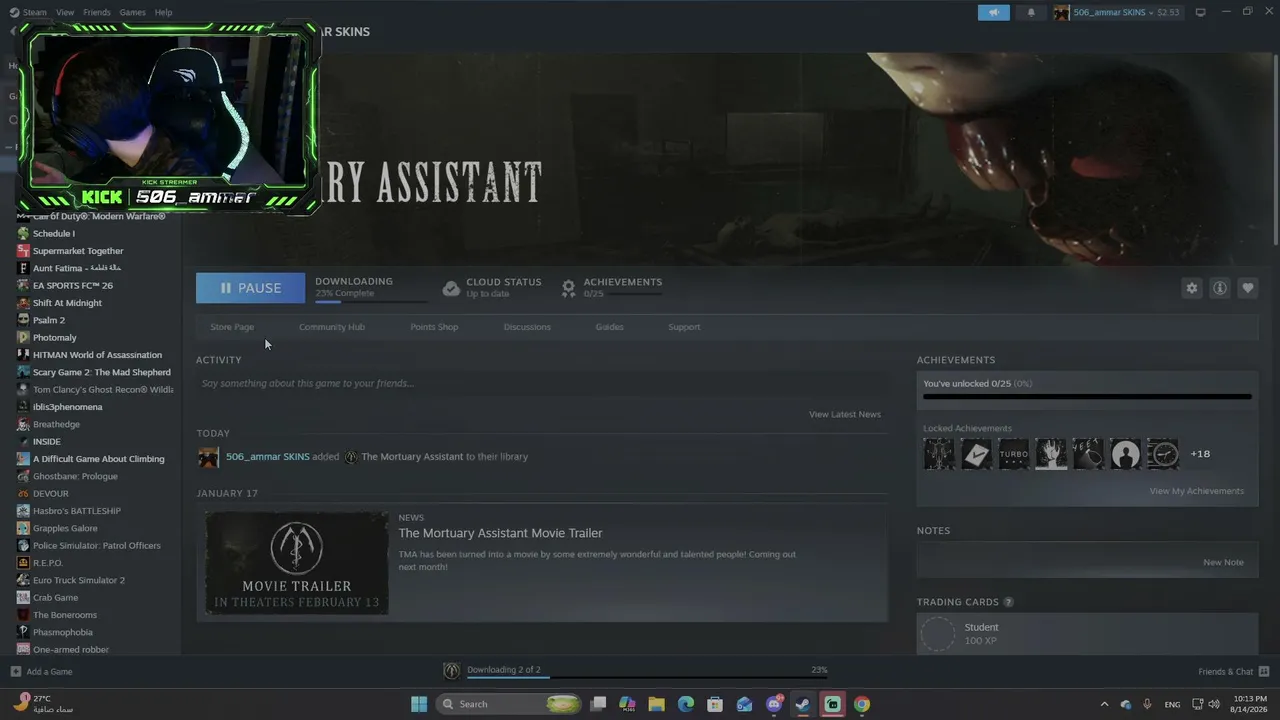
Task: Open Movie Trailer news thumbnail
Action: tap(297, 563)
